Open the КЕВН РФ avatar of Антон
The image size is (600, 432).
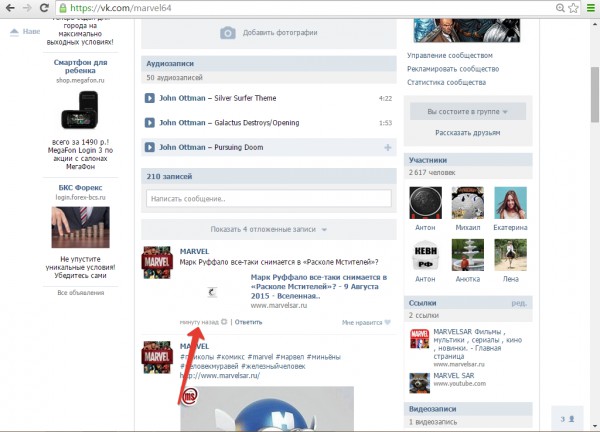[426, 255]
